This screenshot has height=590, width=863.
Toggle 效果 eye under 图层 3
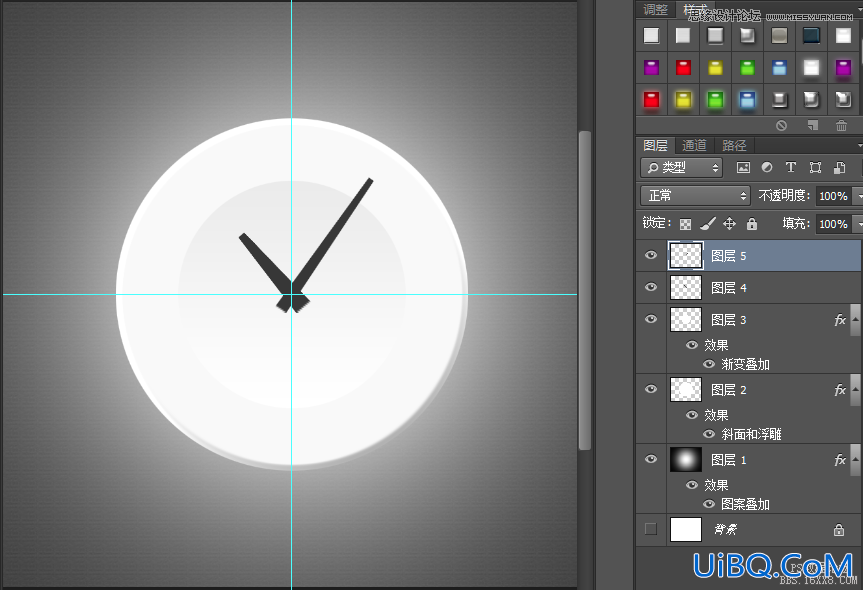coord(692,345)
